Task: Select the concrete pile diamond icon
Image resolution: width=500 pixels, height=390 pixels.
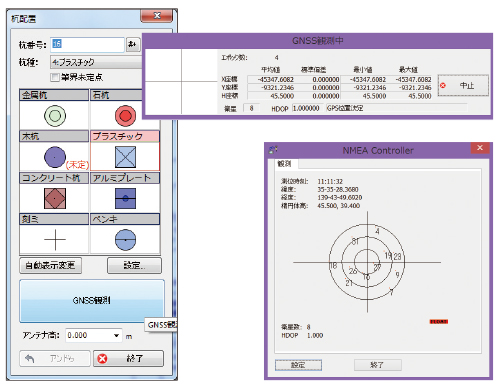Action: tap(55, 198)
